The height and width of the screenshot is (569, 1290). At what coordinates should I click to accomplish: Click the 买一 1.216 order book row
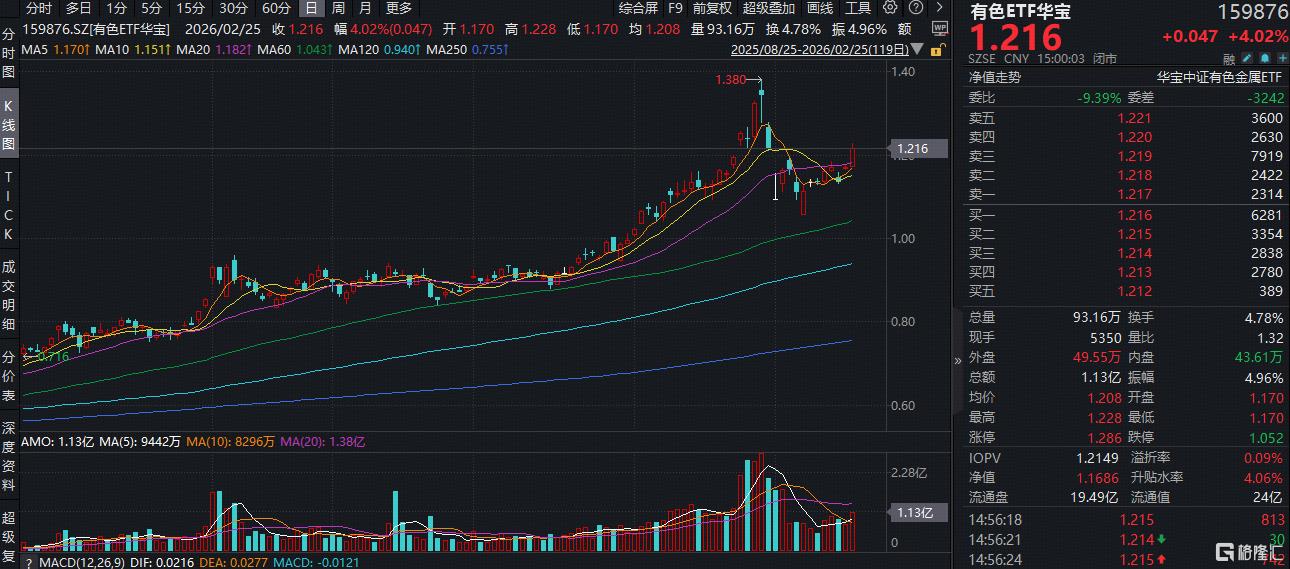tap(1127, 215)
